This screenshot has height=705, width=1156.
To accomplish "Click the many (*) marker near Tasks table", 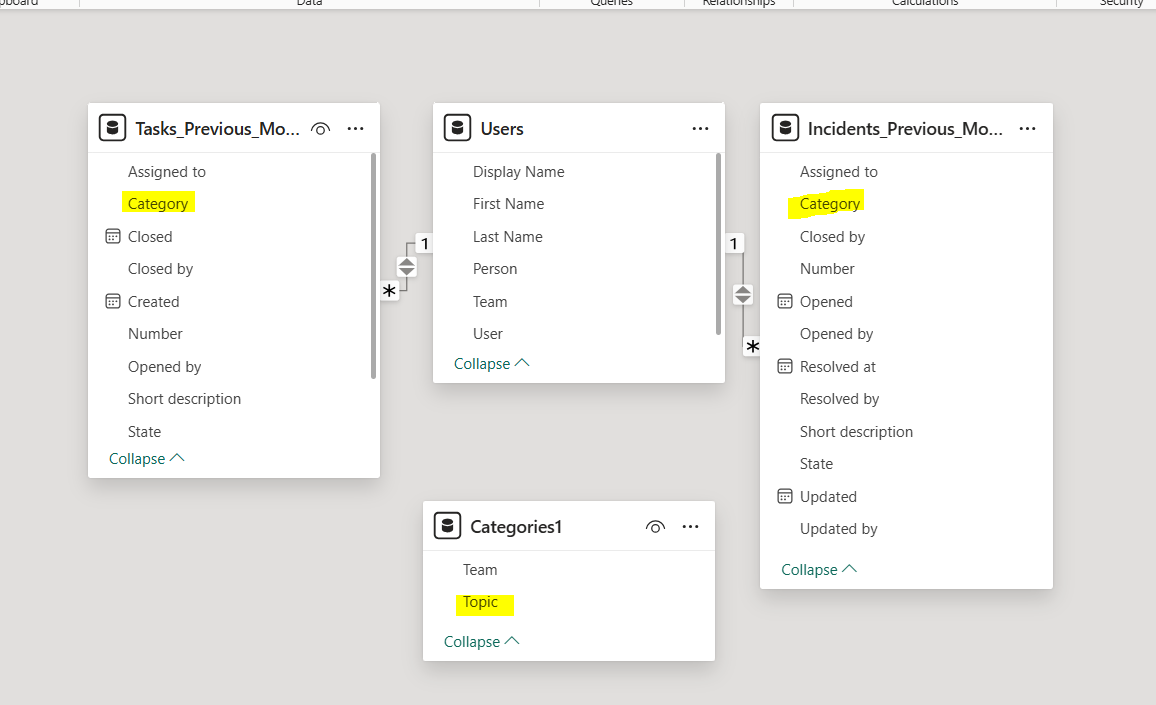I will [x=389, y=291].
